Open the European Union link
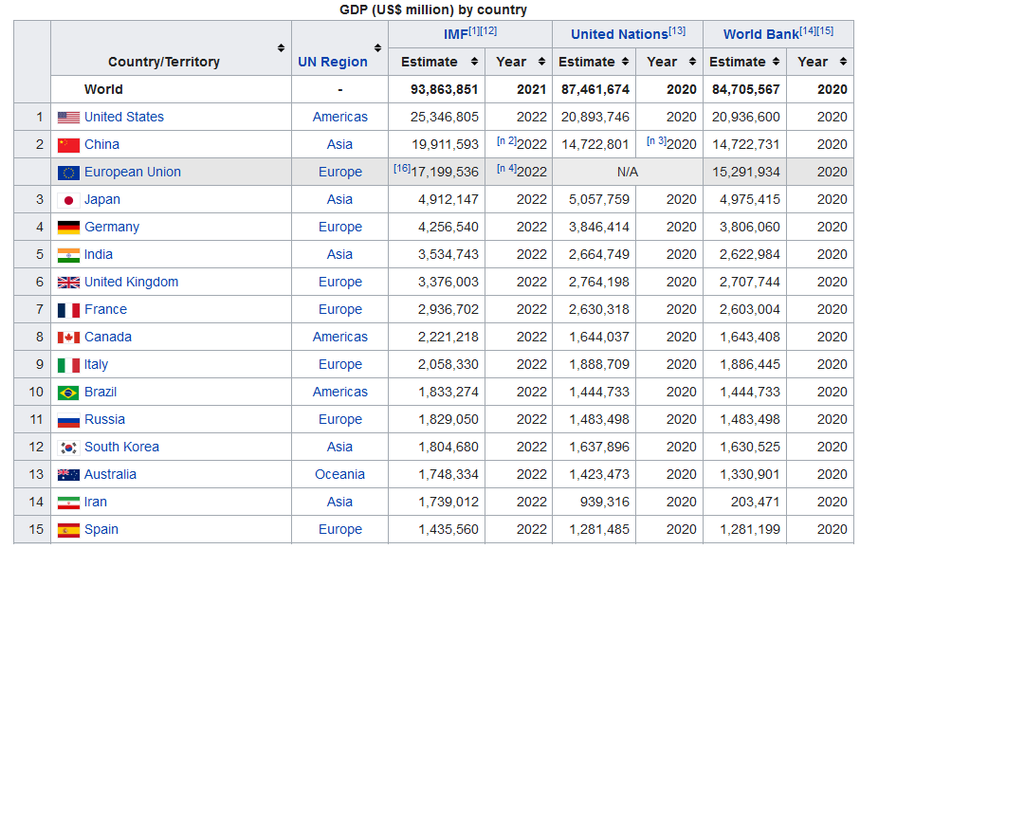Viewport: 1024px width, 831px height. coord(133,172)
